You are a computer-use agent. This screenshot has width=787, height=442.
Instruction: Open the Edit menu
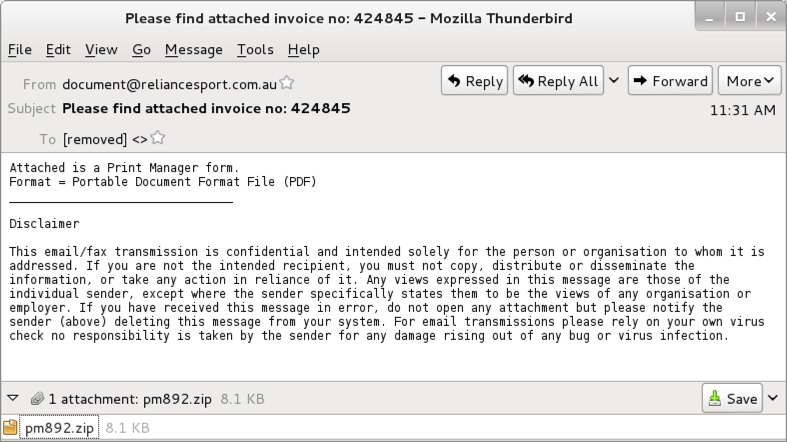click(58, 49)
